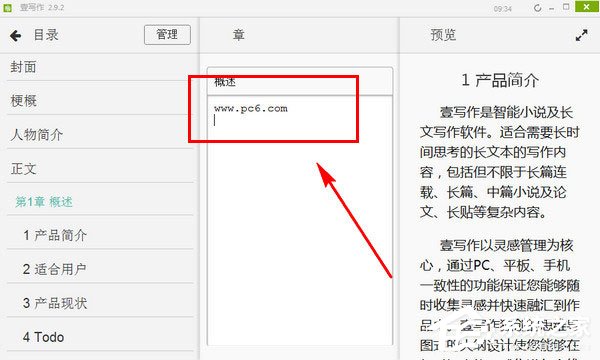Image resolution: width=600 pixels, height=360 pixels.
Task: Click the 目录 header label
Action: click(x=46, y=35)
